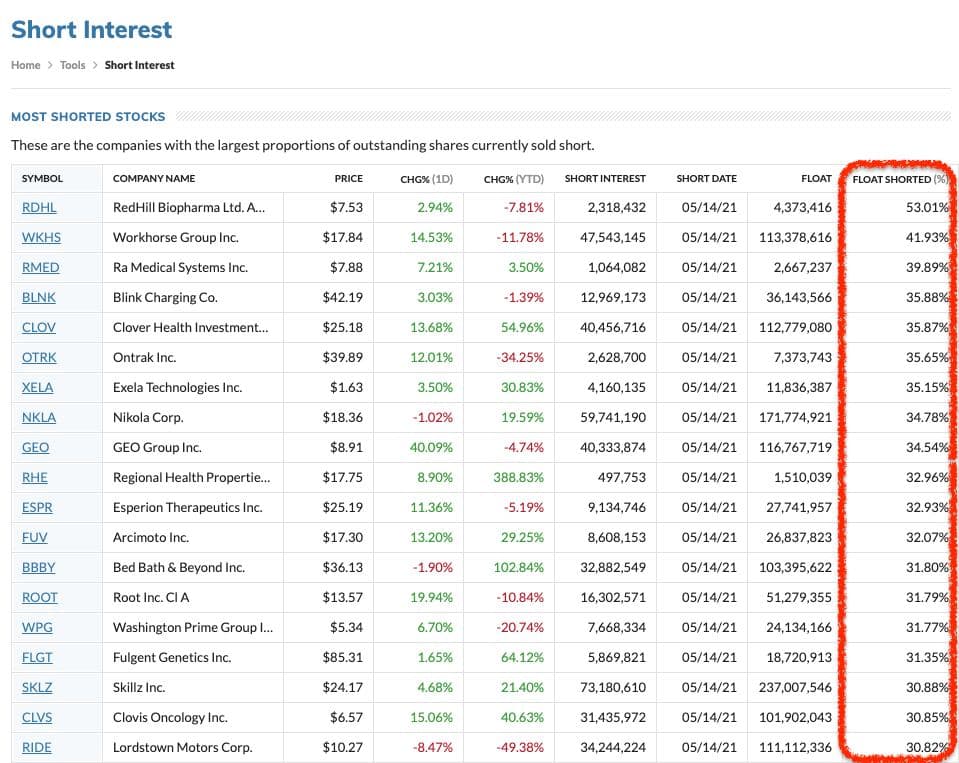Click the $85.31 price cell
Viewport: 959px width, 763px height.
click(342, 657)
